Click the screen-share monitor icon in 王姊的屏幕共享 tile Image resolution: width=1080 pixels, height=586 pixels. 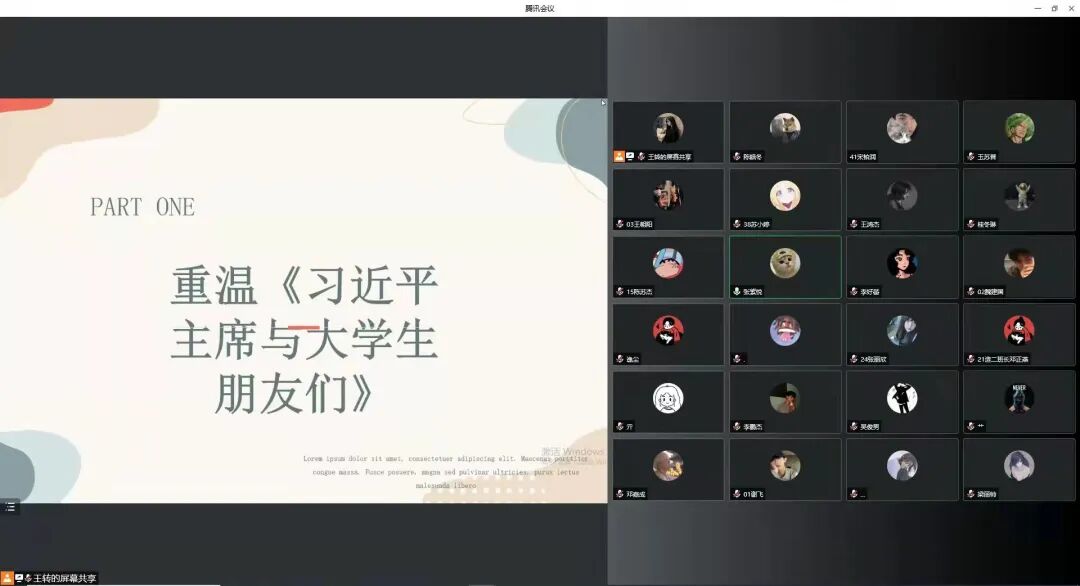pyautogui.click(x=628, y=156)
